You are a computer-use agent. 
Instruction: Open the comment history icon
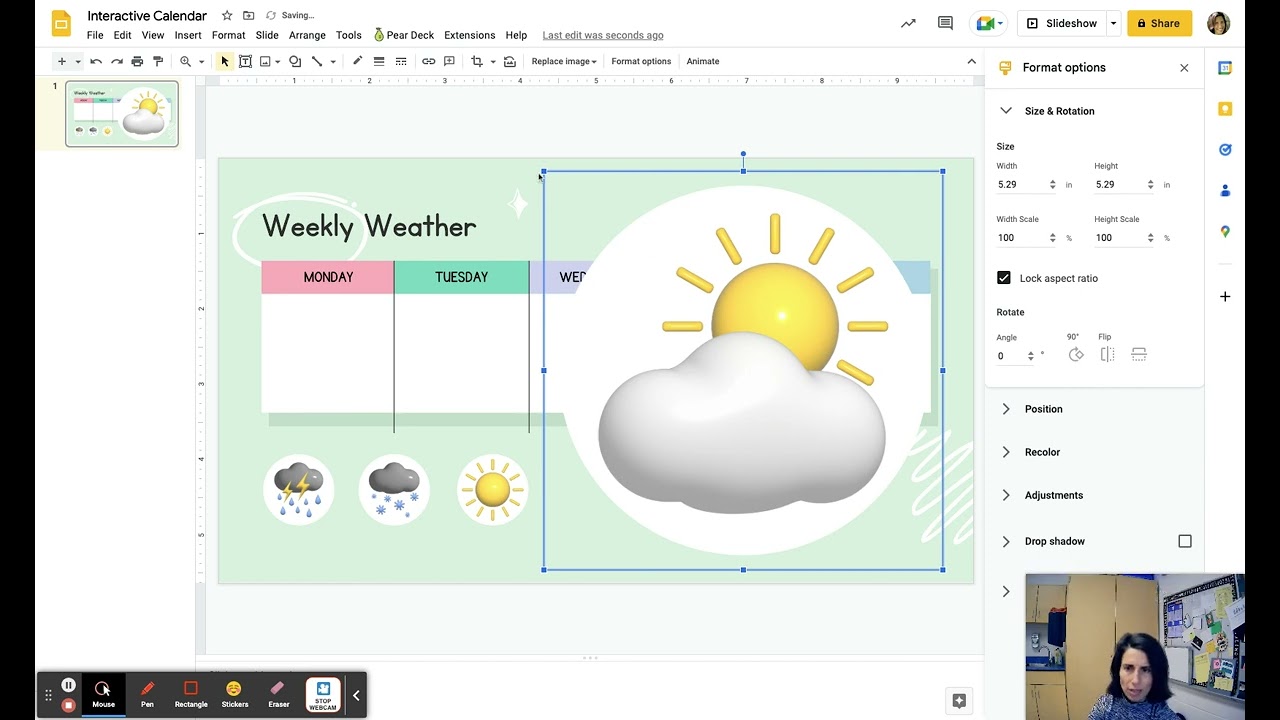945,23
